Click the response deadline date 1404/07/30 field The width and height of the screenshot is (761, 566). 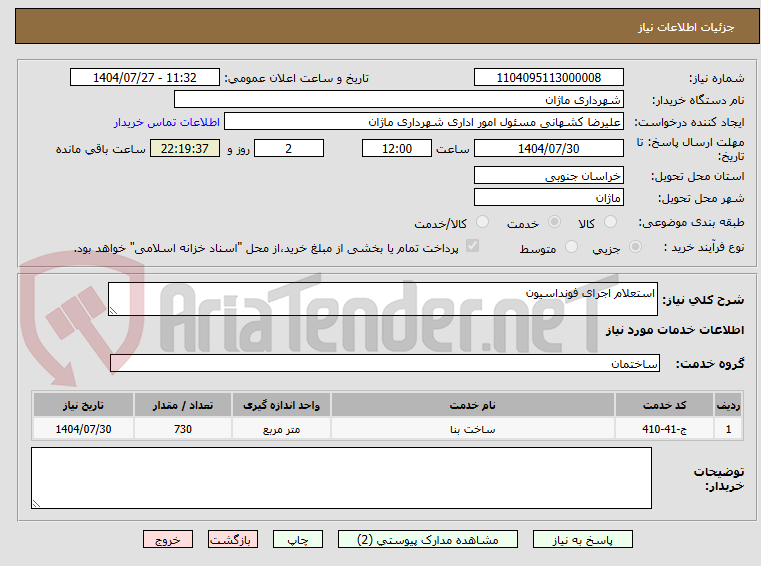(x=548, y=148)
